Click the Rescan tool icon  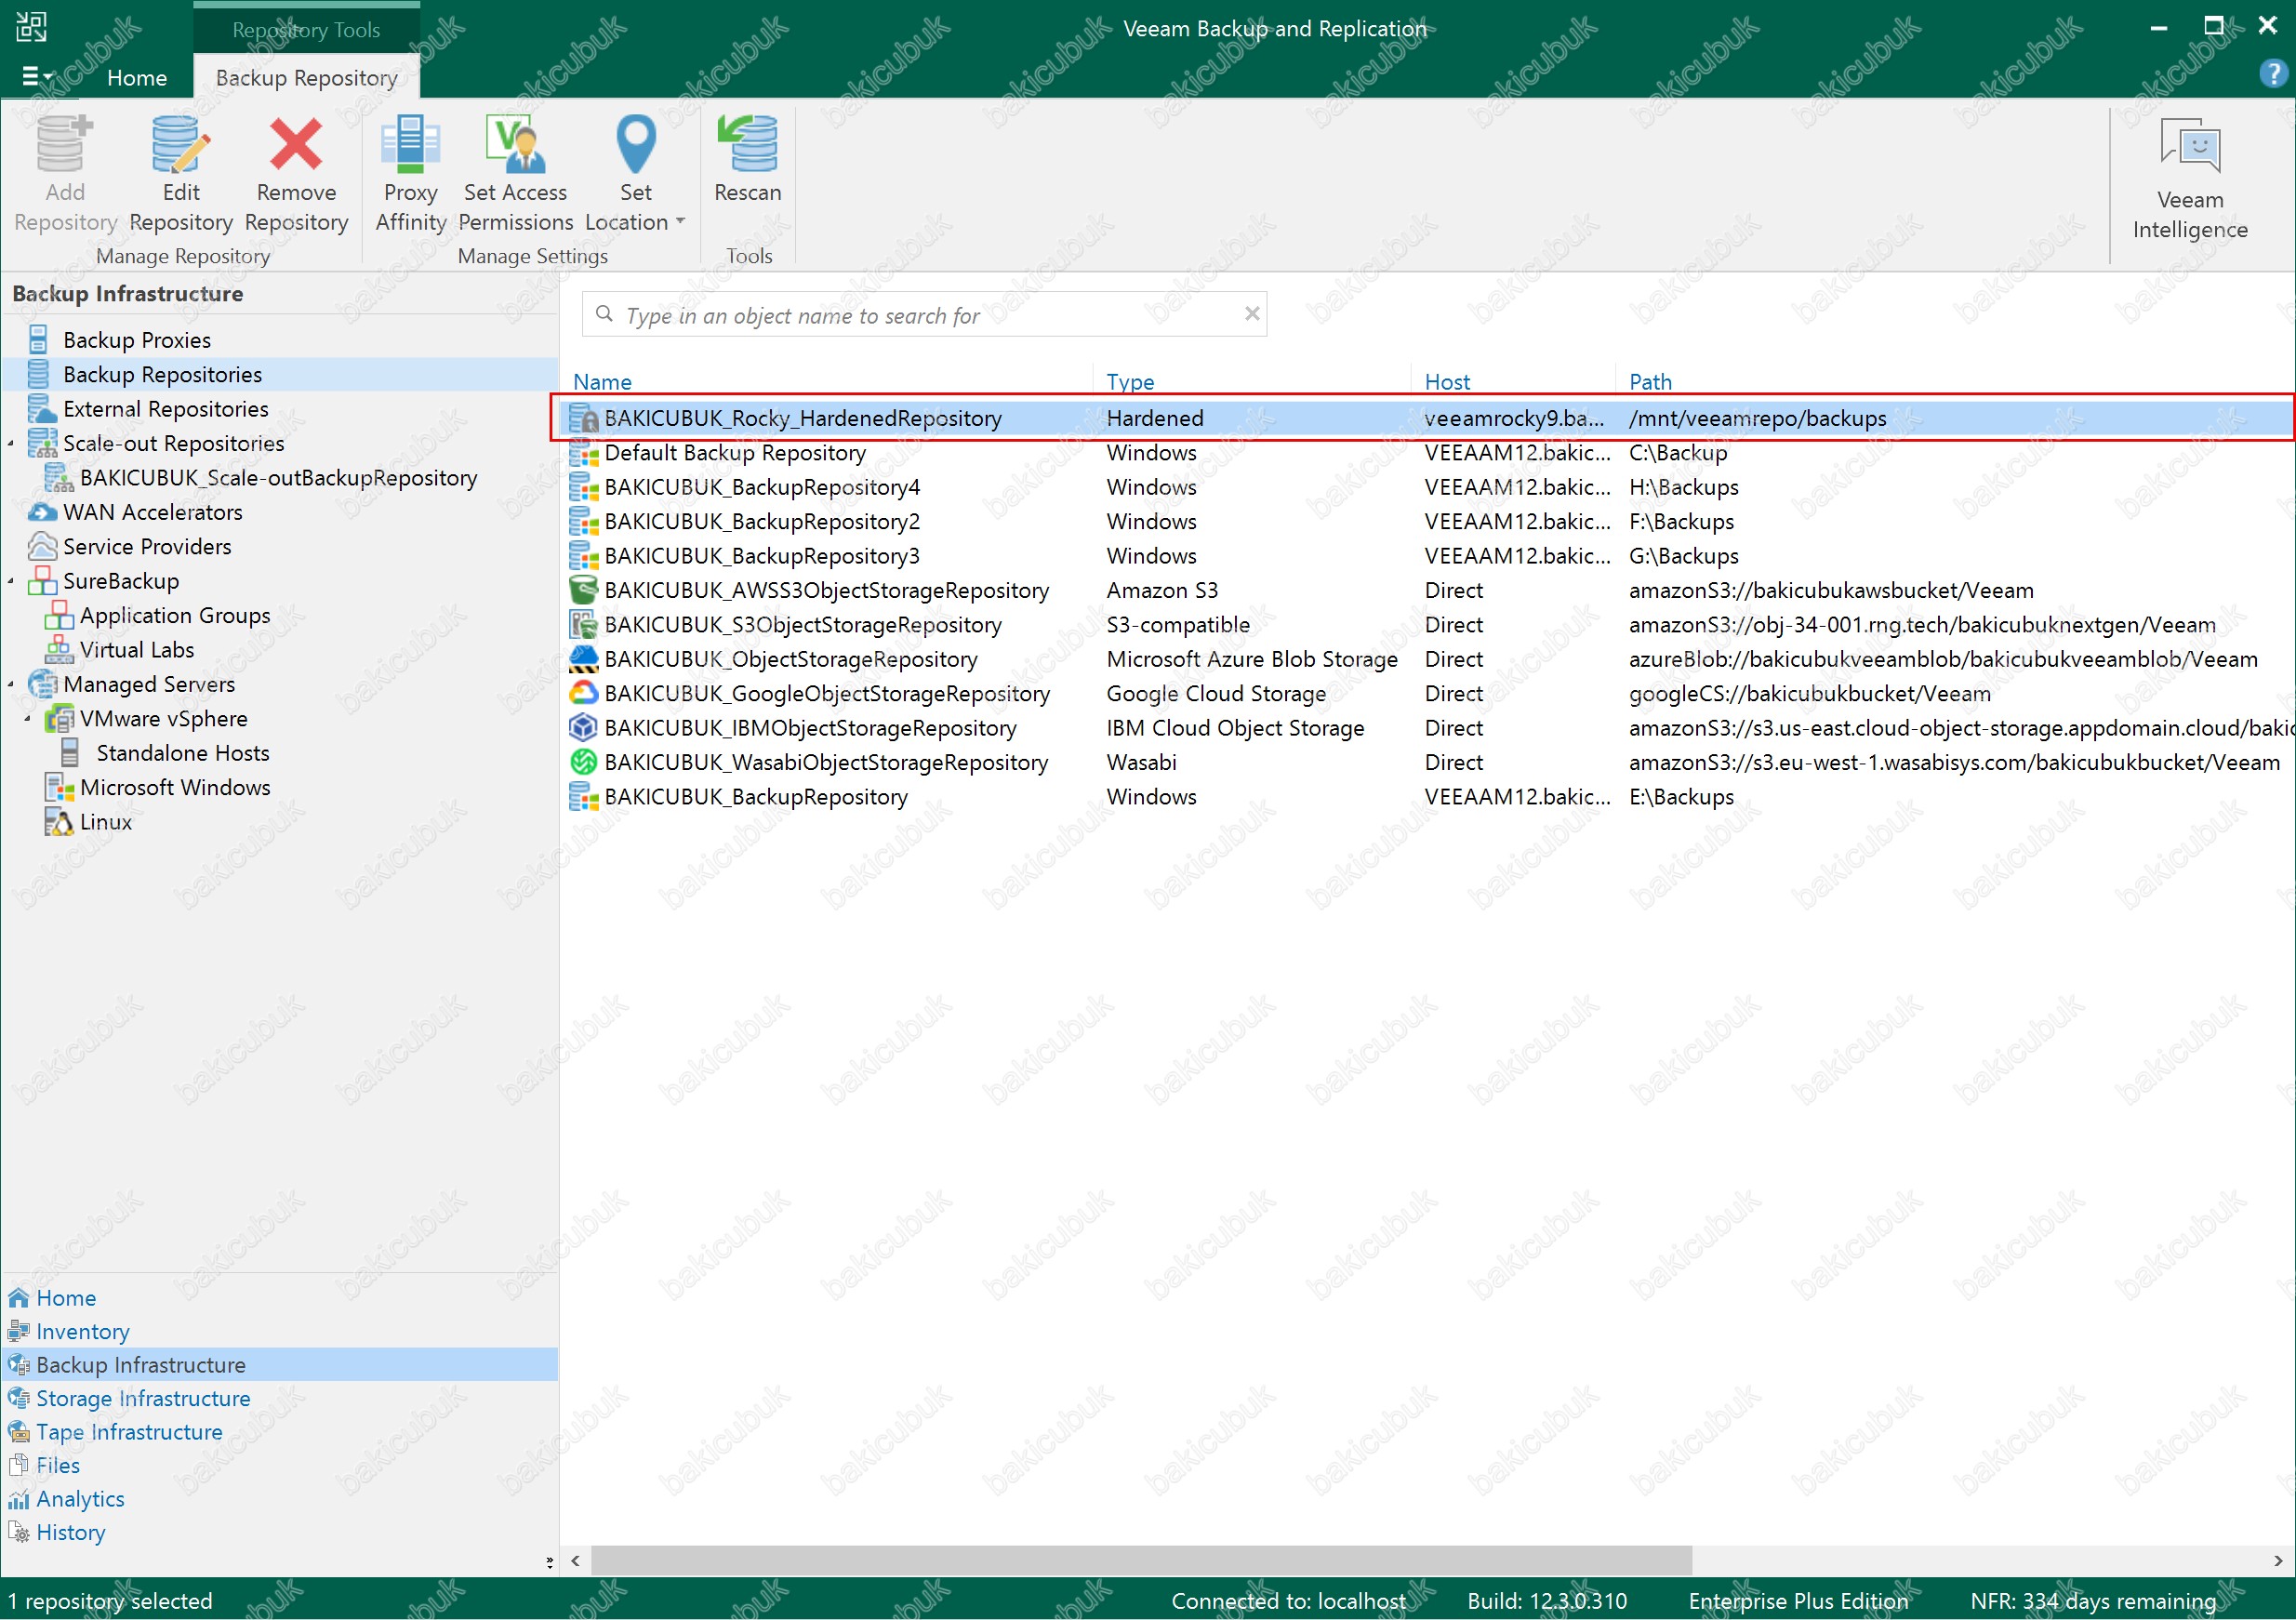point(747,146)
